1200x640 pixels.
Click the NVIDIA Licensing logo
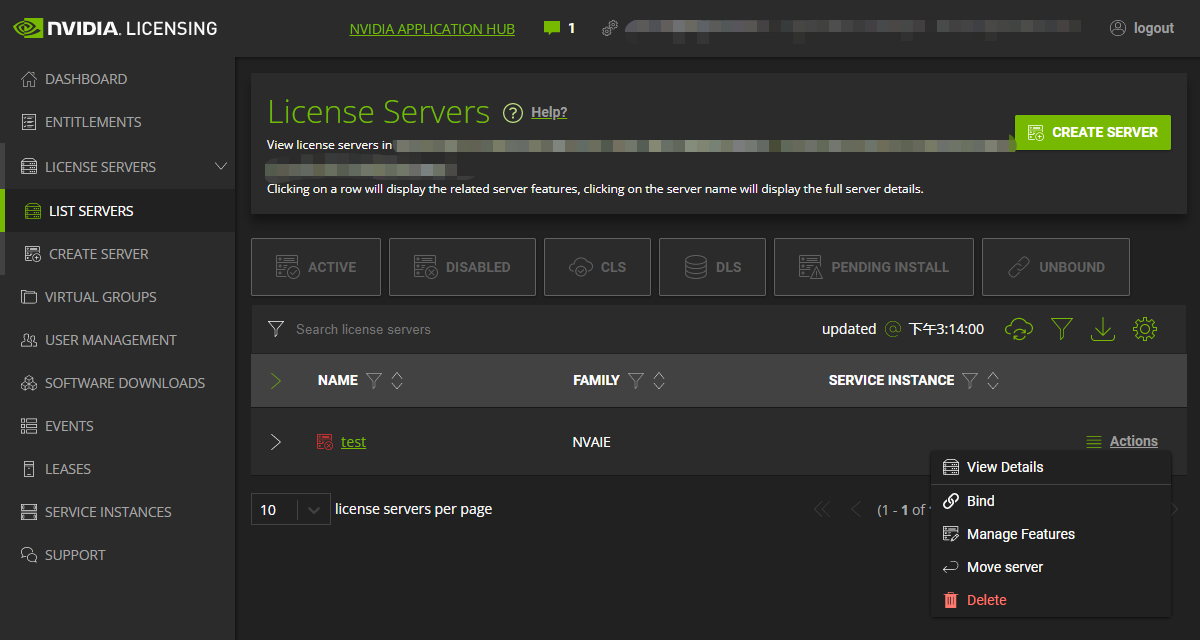point(115,28)
